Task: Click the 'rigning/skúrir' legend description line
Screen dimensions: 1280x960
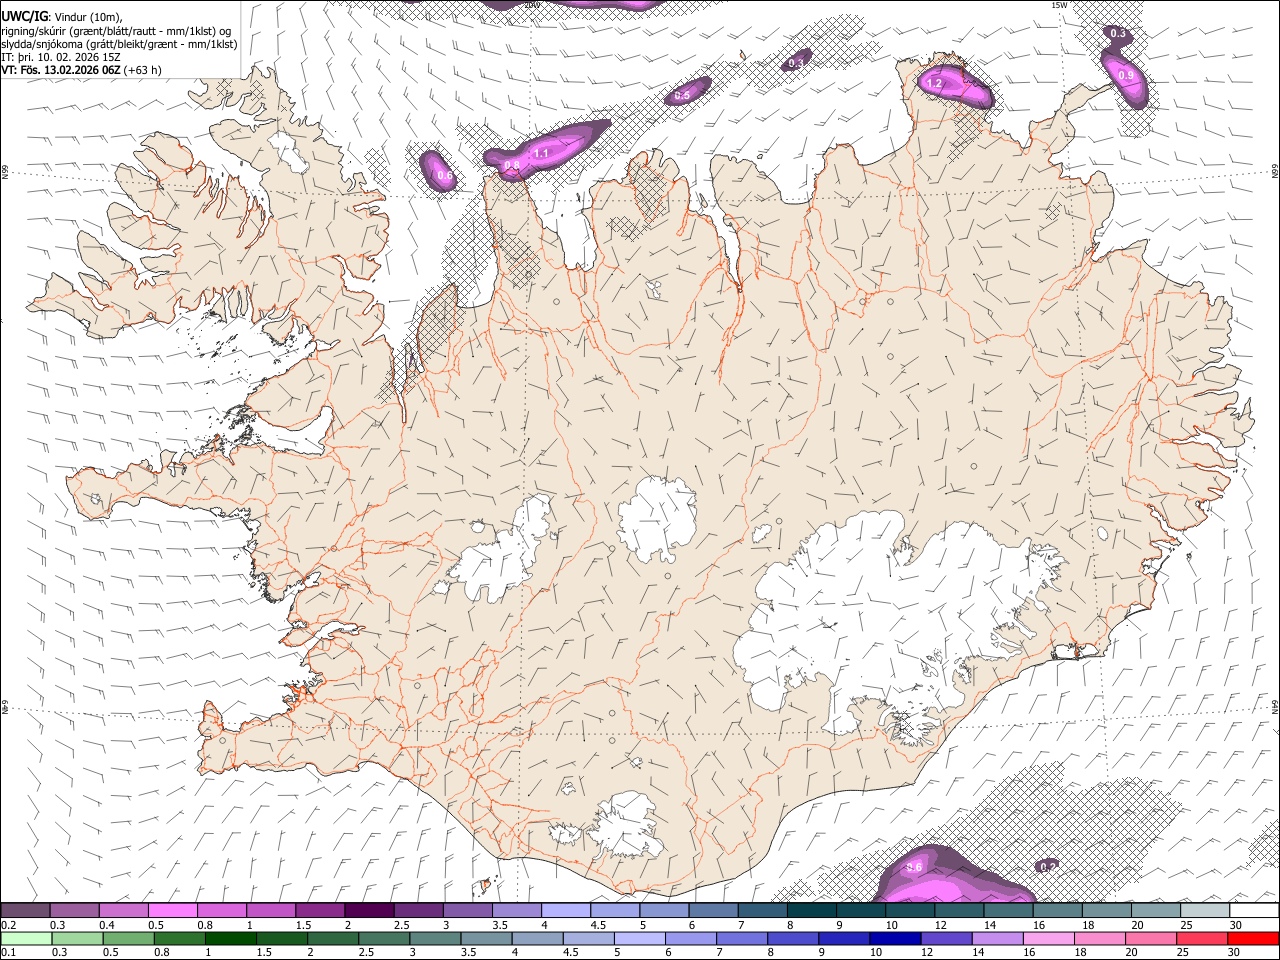Action: click(x=116, y=30)
